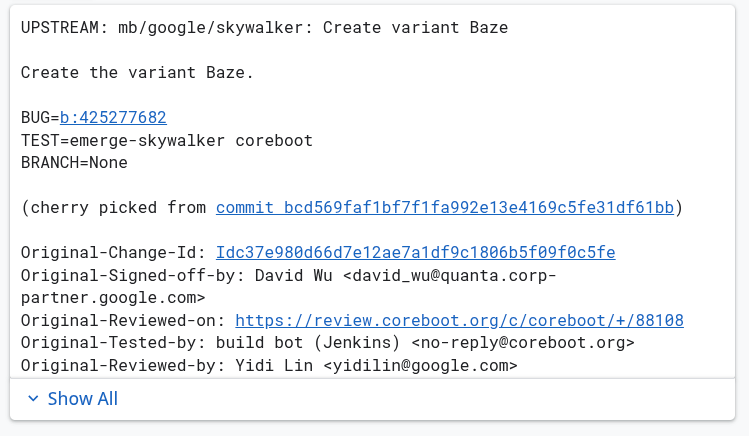Open the review.coreboot.org change 88108 URL

coord(460,320)
